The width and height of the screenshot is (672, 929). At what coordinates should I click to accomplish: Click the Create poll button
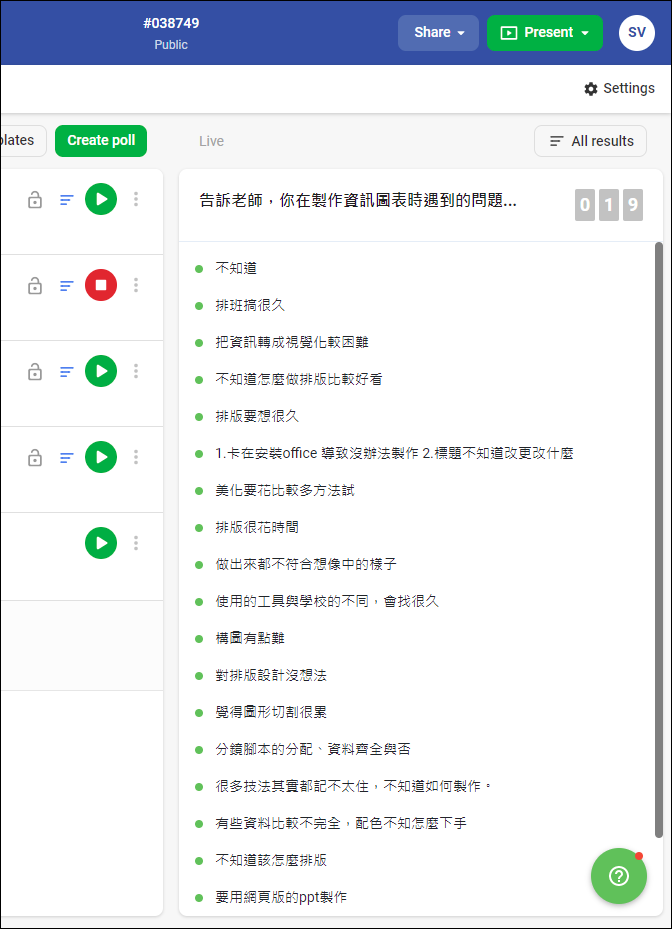(101, 141)
